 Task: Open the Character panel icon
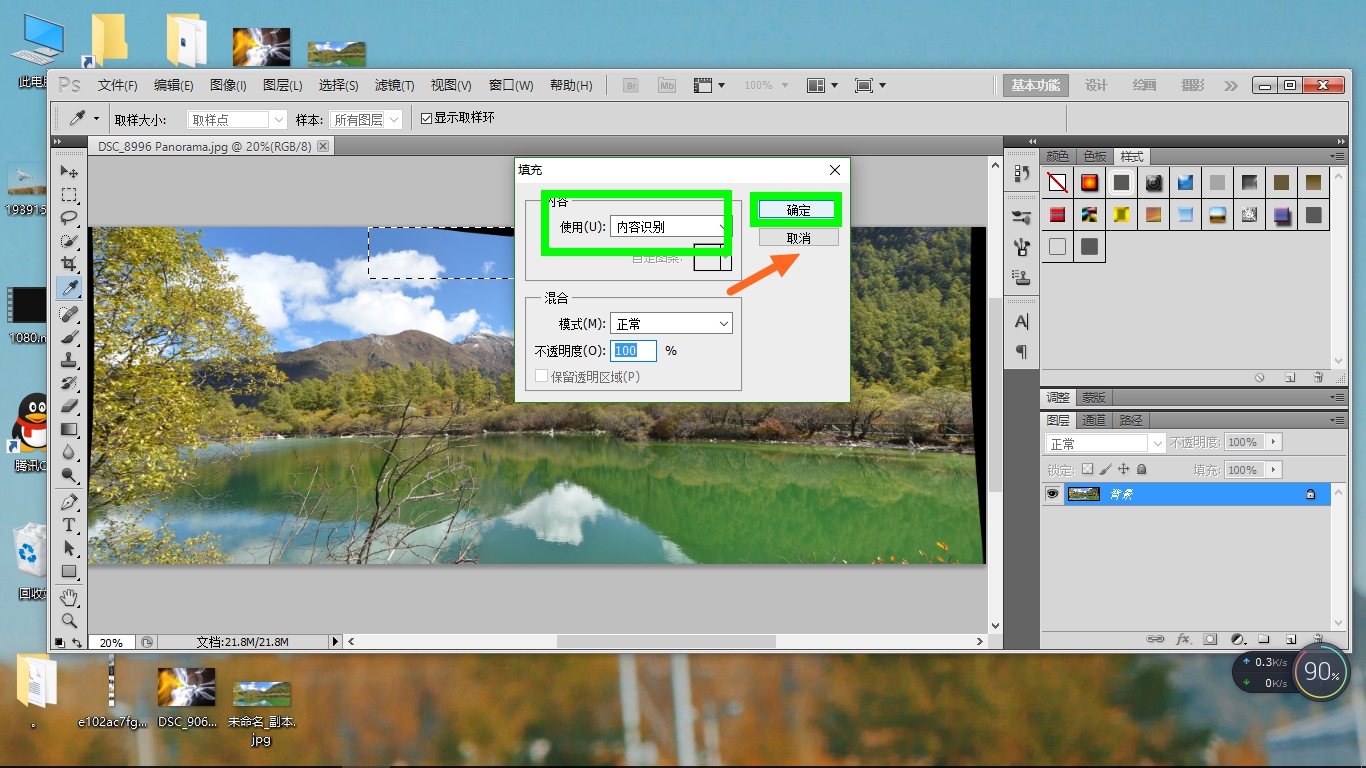tap(1021, 322)
